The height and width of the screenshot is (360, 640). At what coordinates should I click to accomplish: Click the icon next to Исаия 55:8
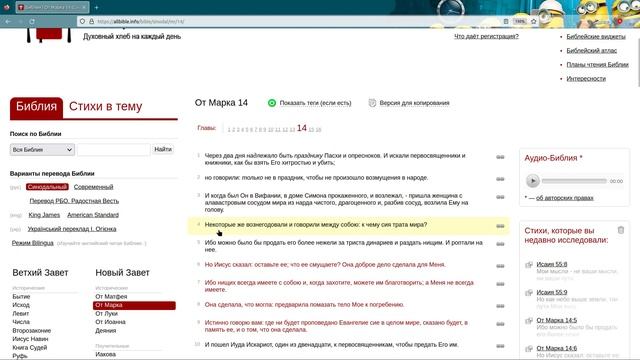pos(529,265)
